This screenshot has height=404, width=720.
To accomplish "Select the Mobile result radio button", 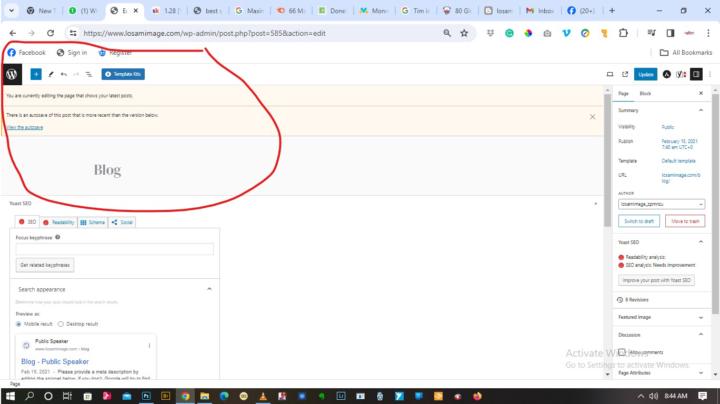I will point(19,324).
